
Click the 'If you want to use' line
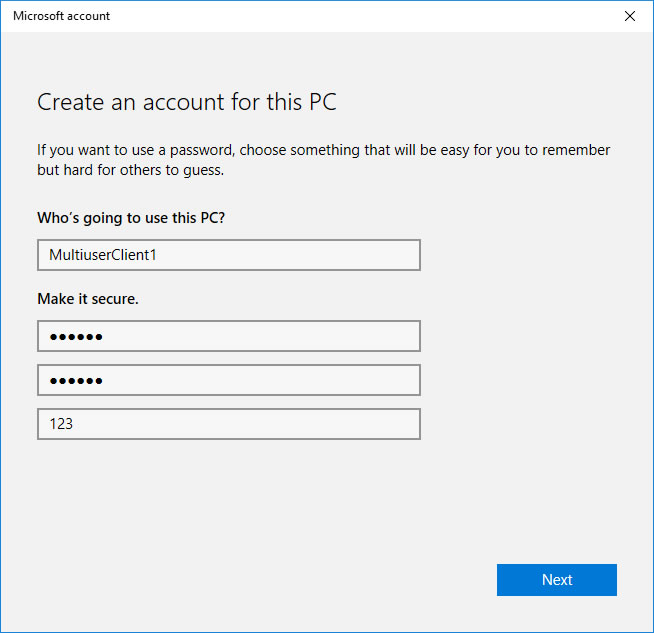click(323, 150)
